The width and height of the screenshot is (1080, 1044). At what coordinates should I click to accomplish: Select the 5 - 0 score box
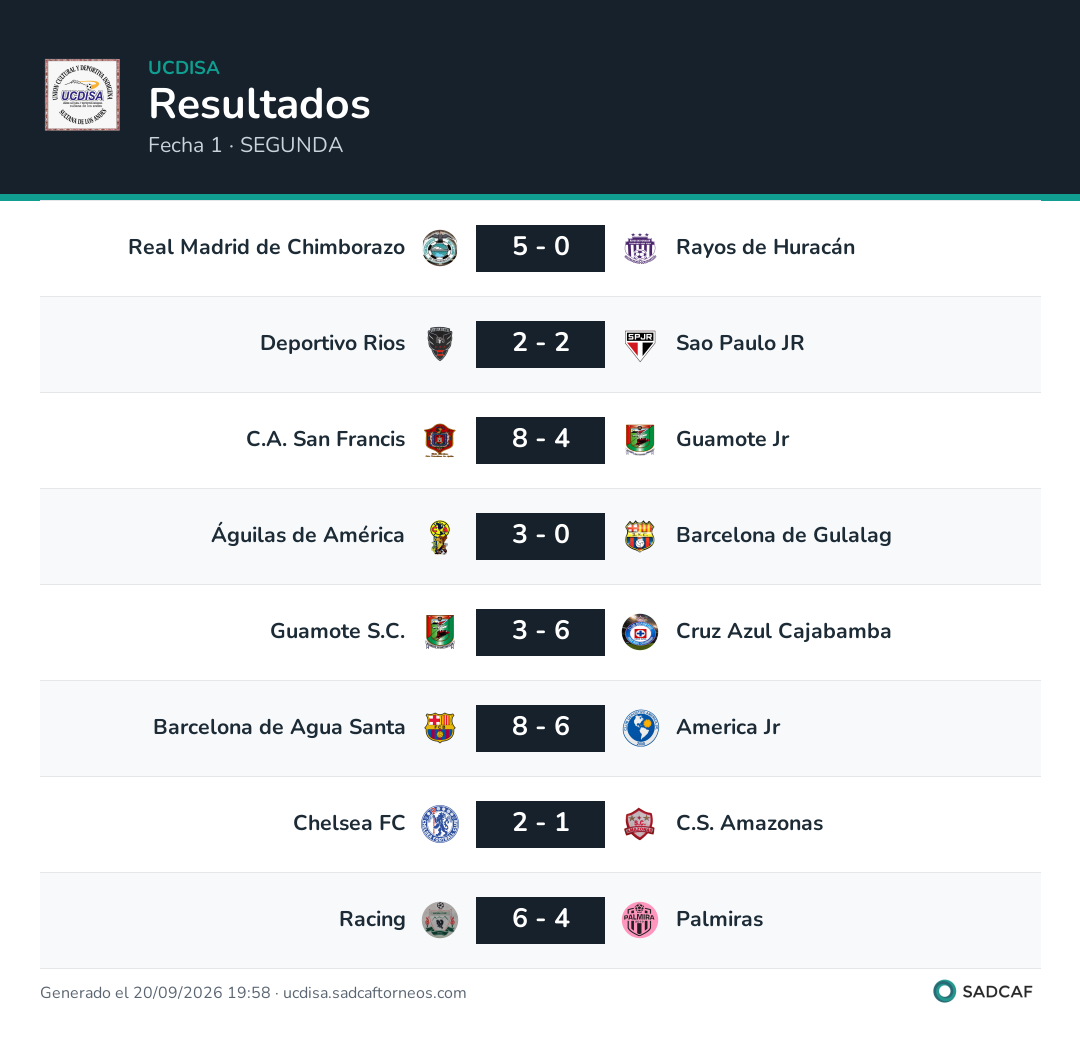coord(540,248)
